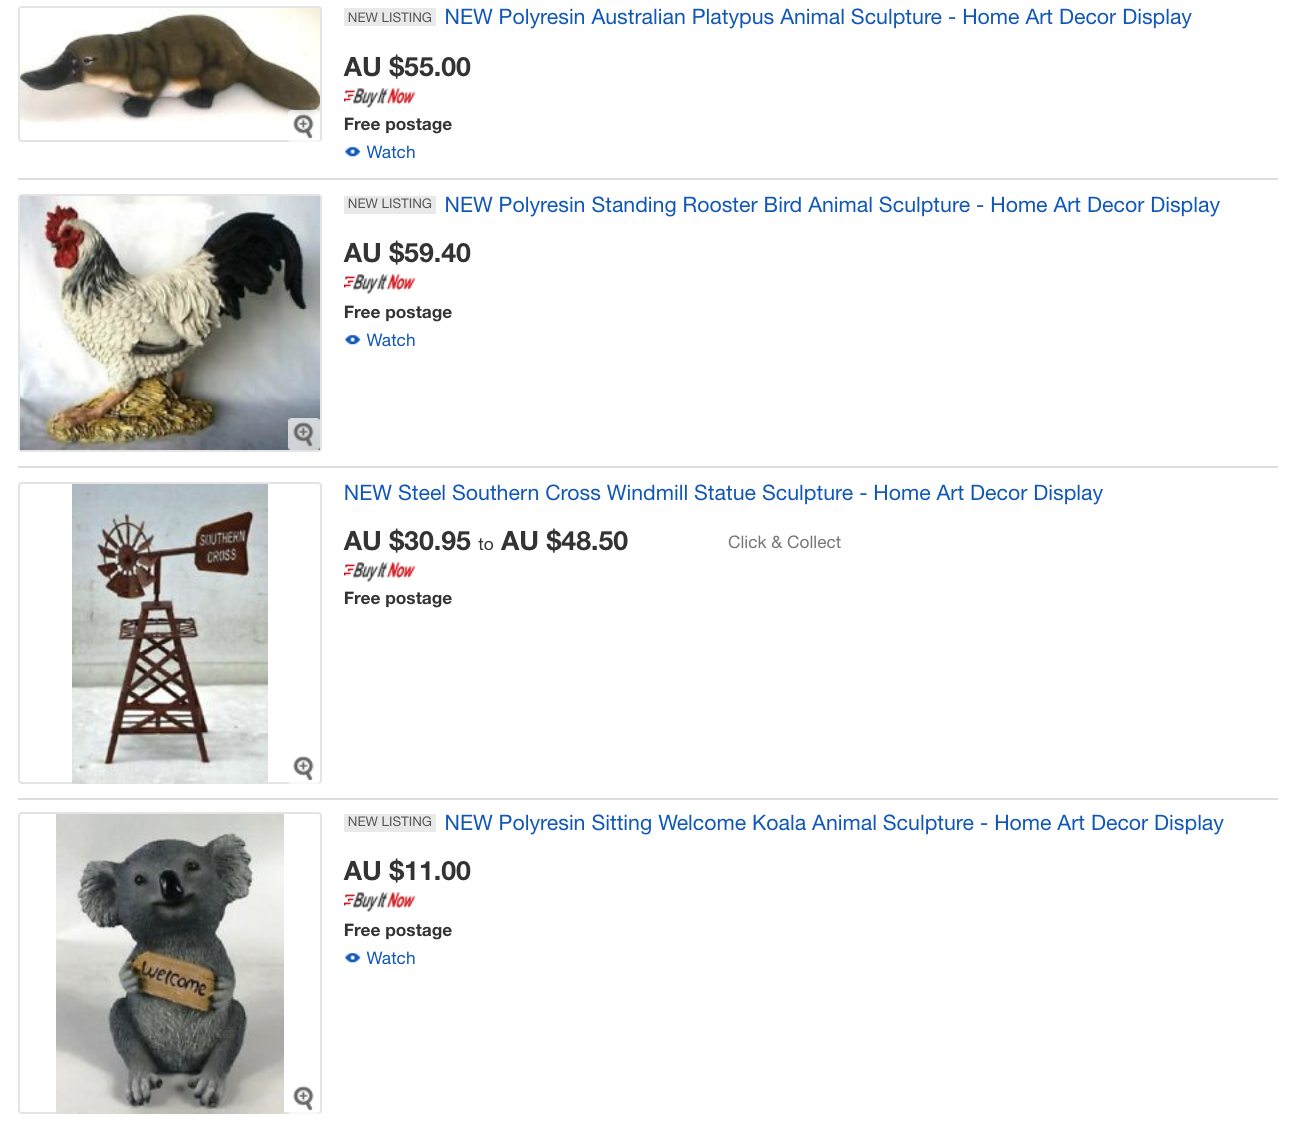This screenshot has width=1290, height=1124.
Task: View the welcome koala thumbnail
Action: coord(170,960)
